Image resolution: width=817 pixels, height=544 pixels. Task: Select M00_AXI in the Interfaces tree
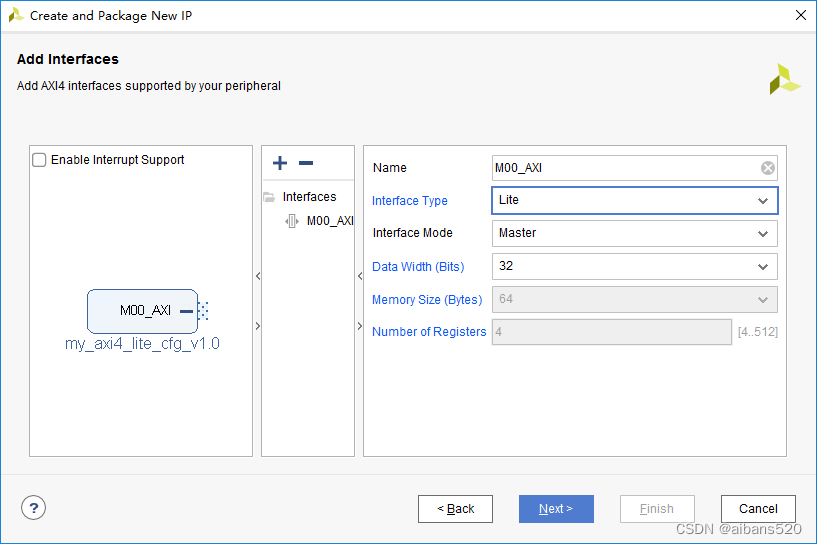click(x=329, y=221)
